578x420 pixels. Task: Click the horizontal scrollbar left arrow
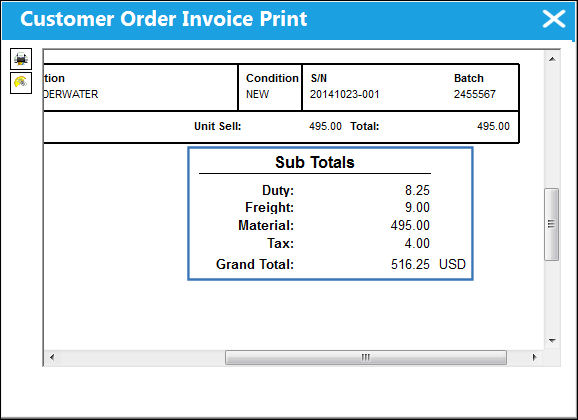pos(52,357)
